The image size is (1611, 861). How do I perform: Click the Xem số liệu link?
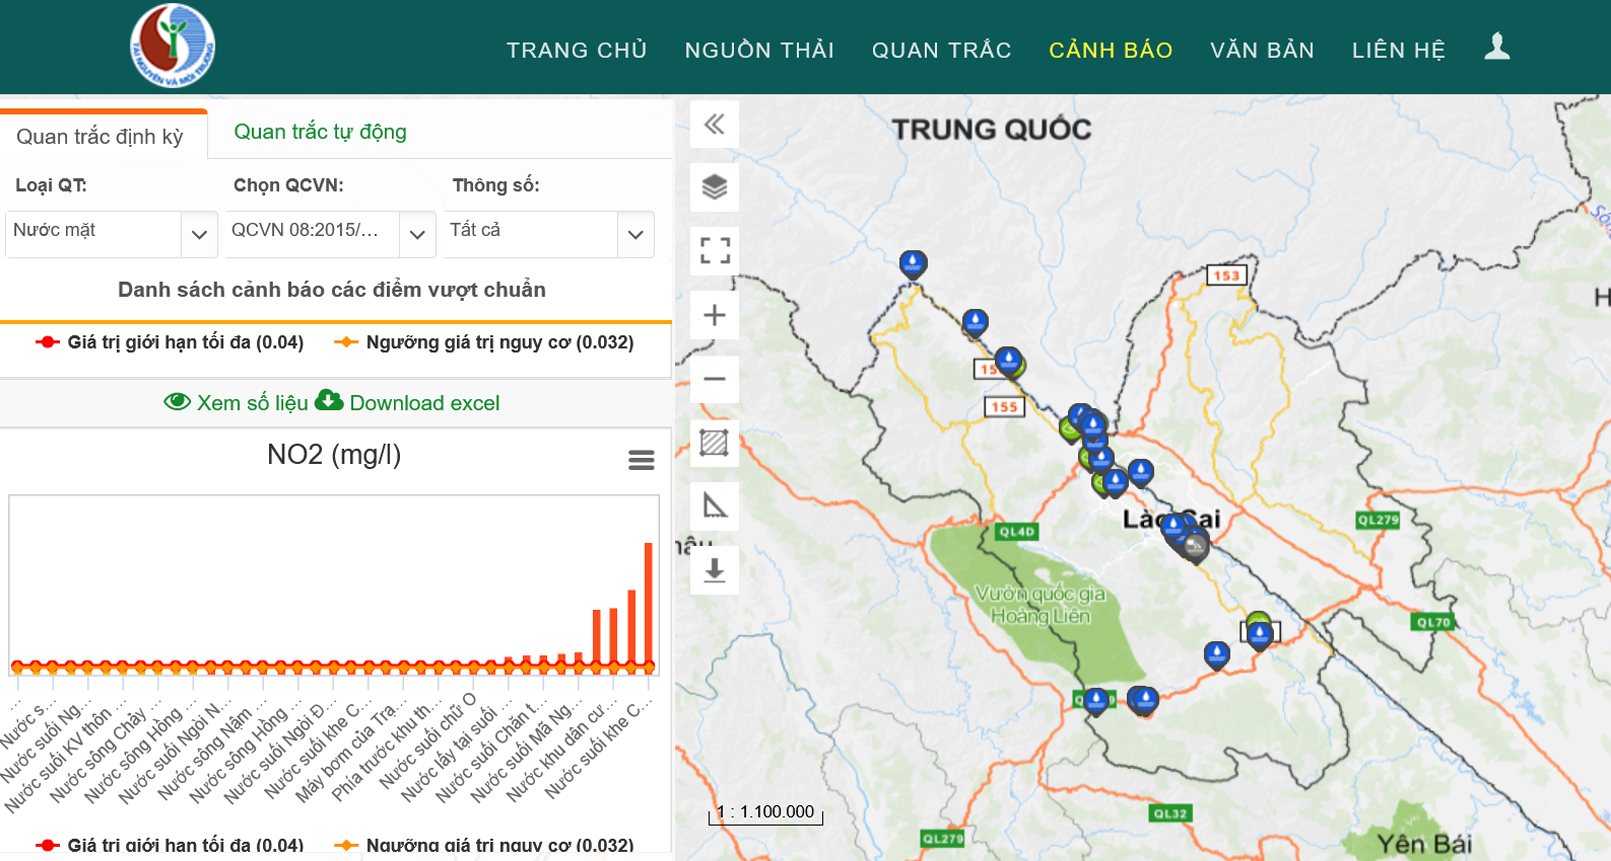(x=236, y=403)
